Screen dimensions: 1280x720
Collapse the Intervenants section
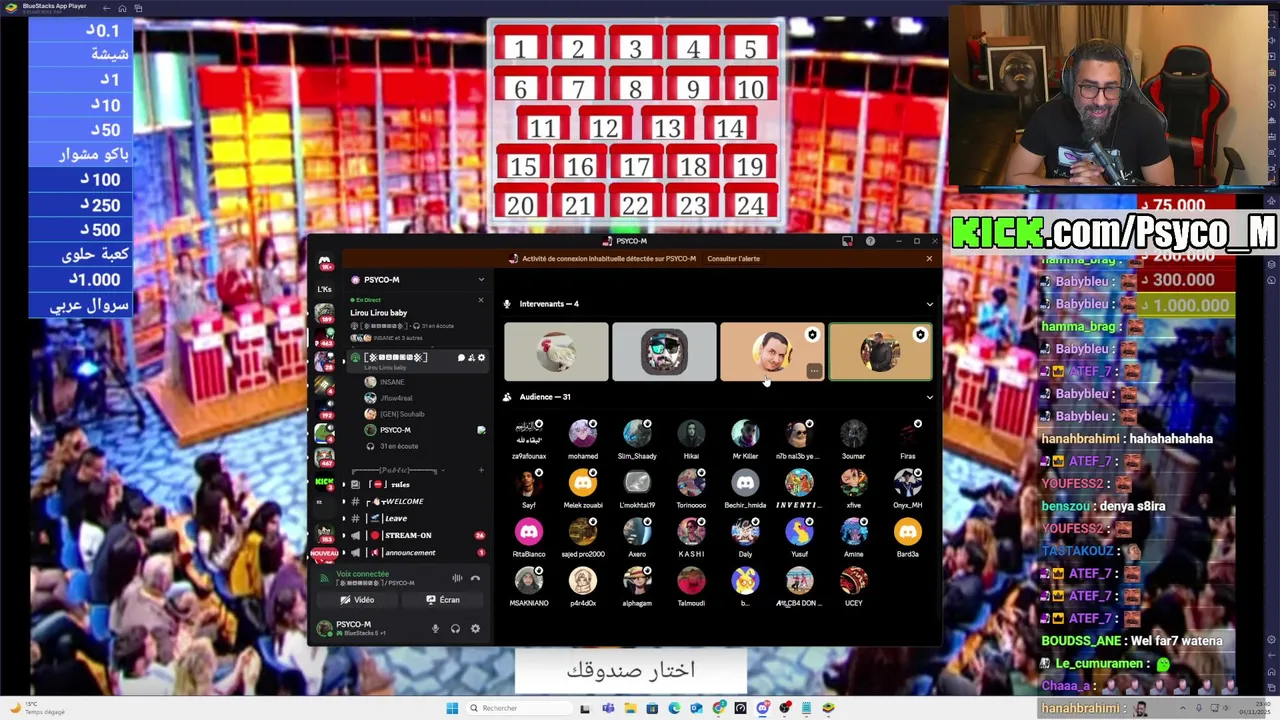929,304
